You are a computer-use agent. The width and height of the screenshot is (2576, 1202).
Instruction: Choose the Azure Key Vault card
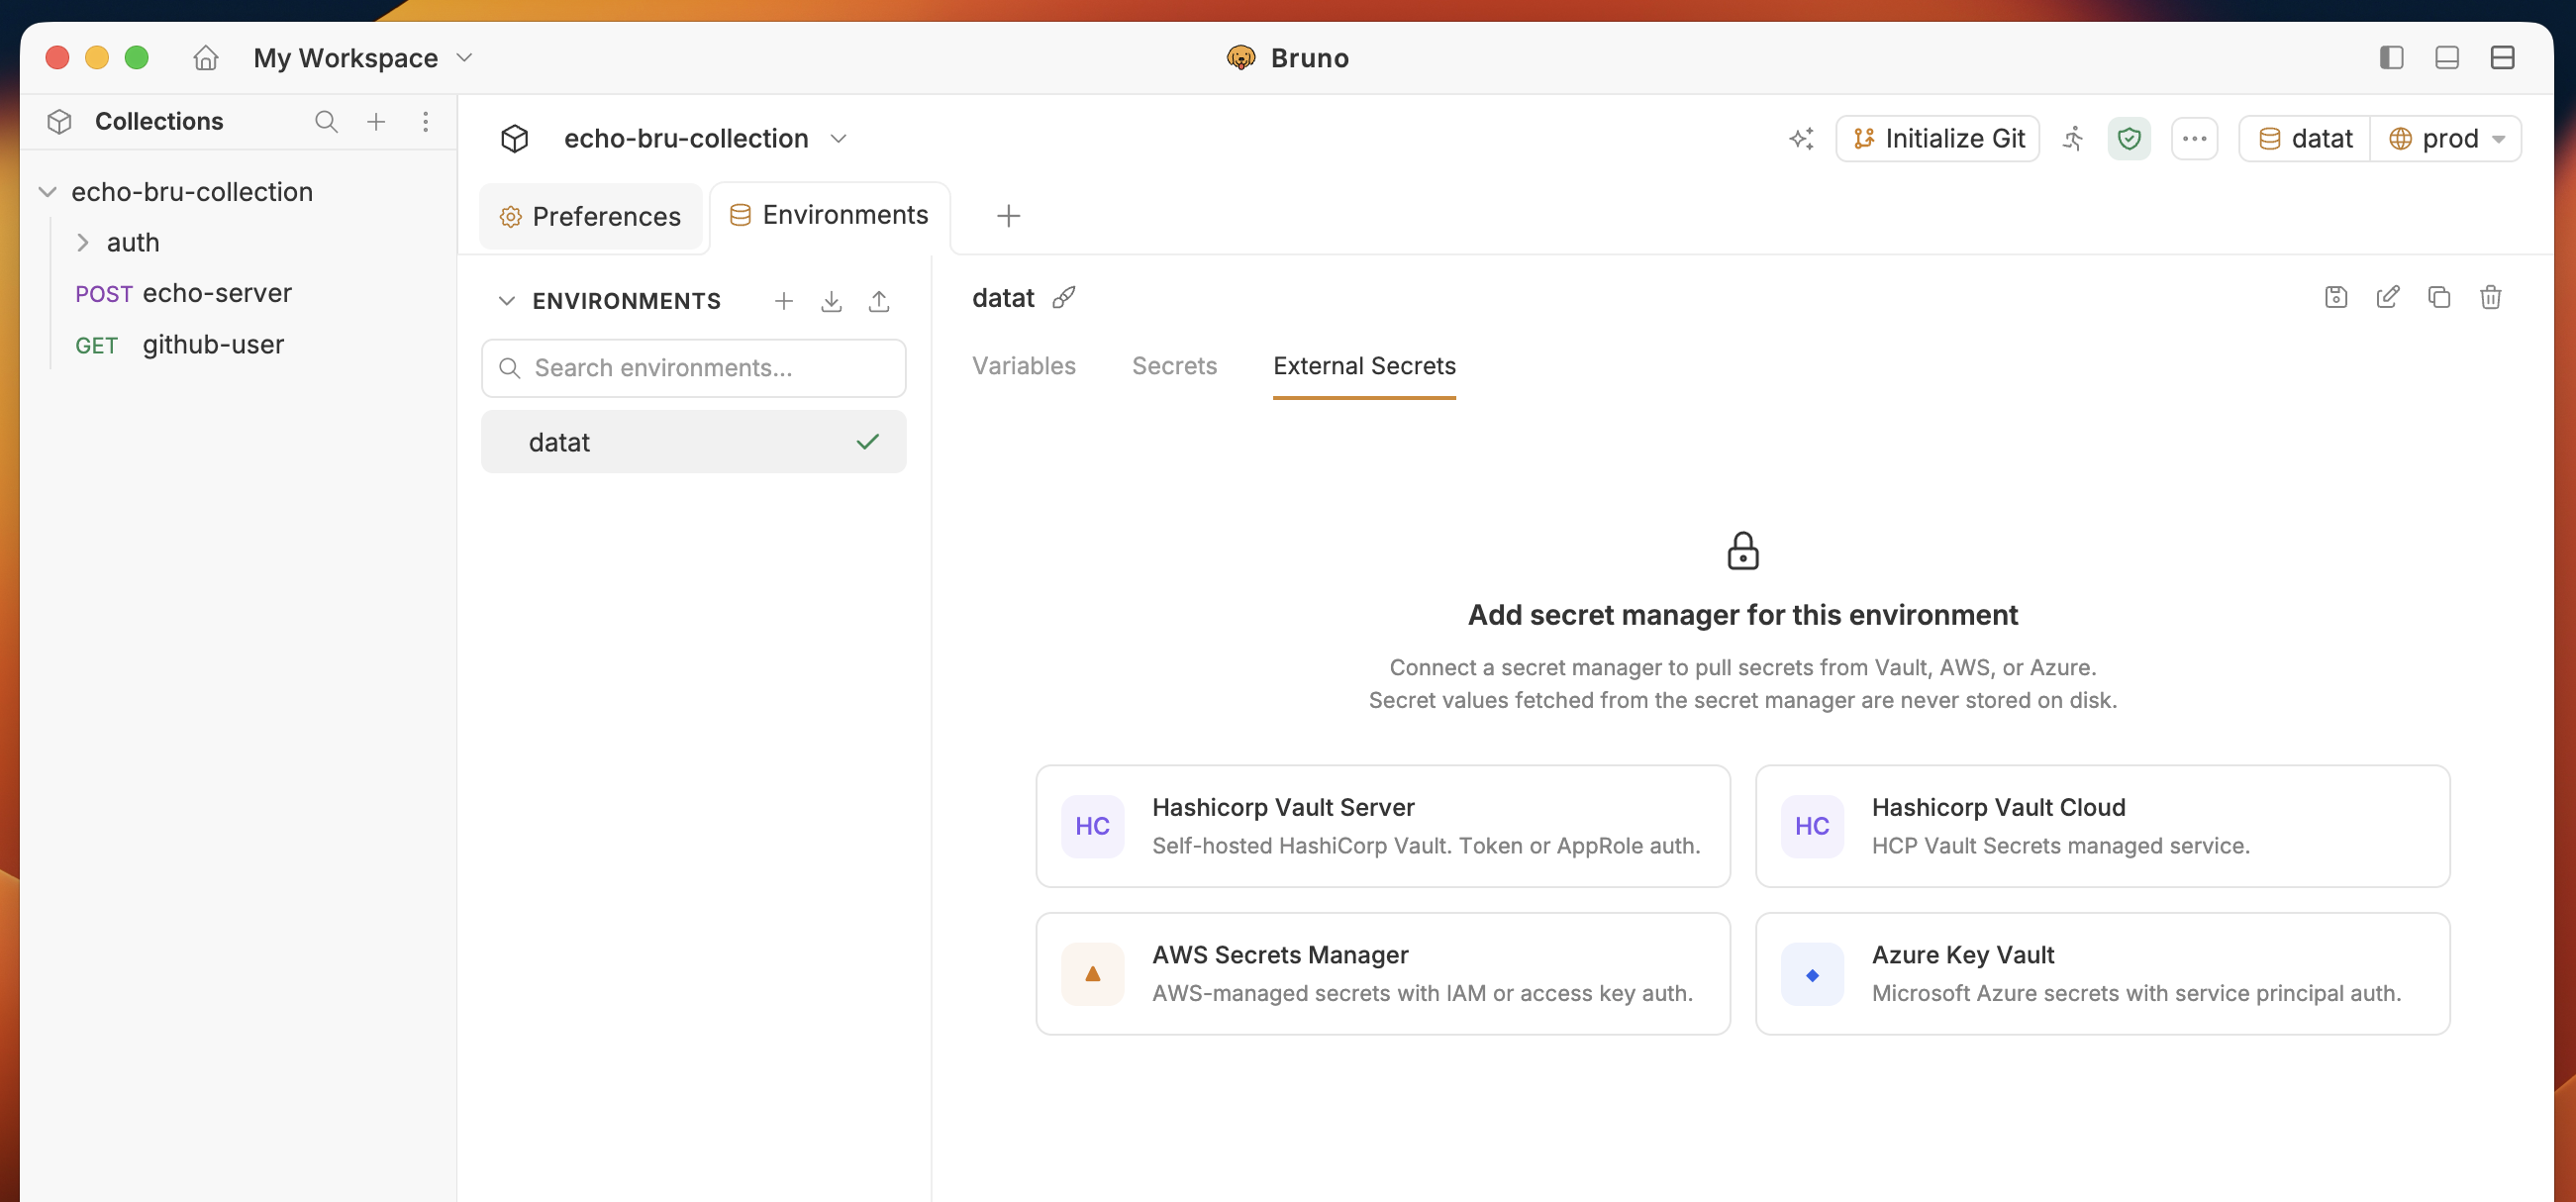coord(2102,973)
